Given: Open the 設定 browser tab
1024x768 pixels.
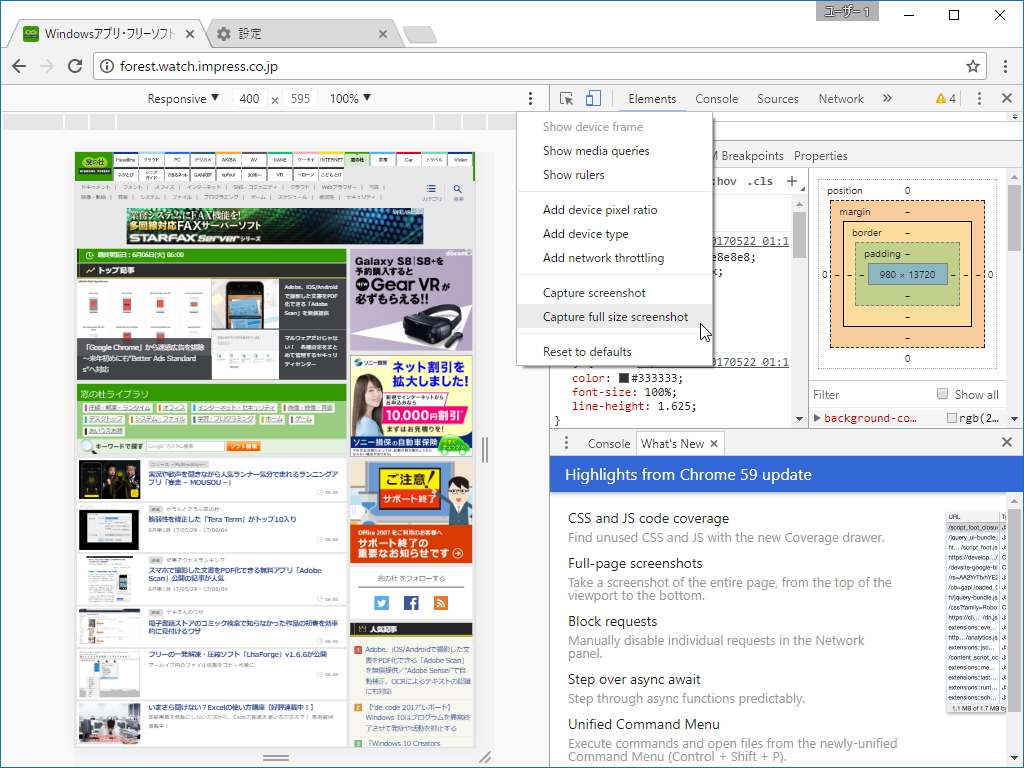Looking at the screenshot, I should click(300, 34).
